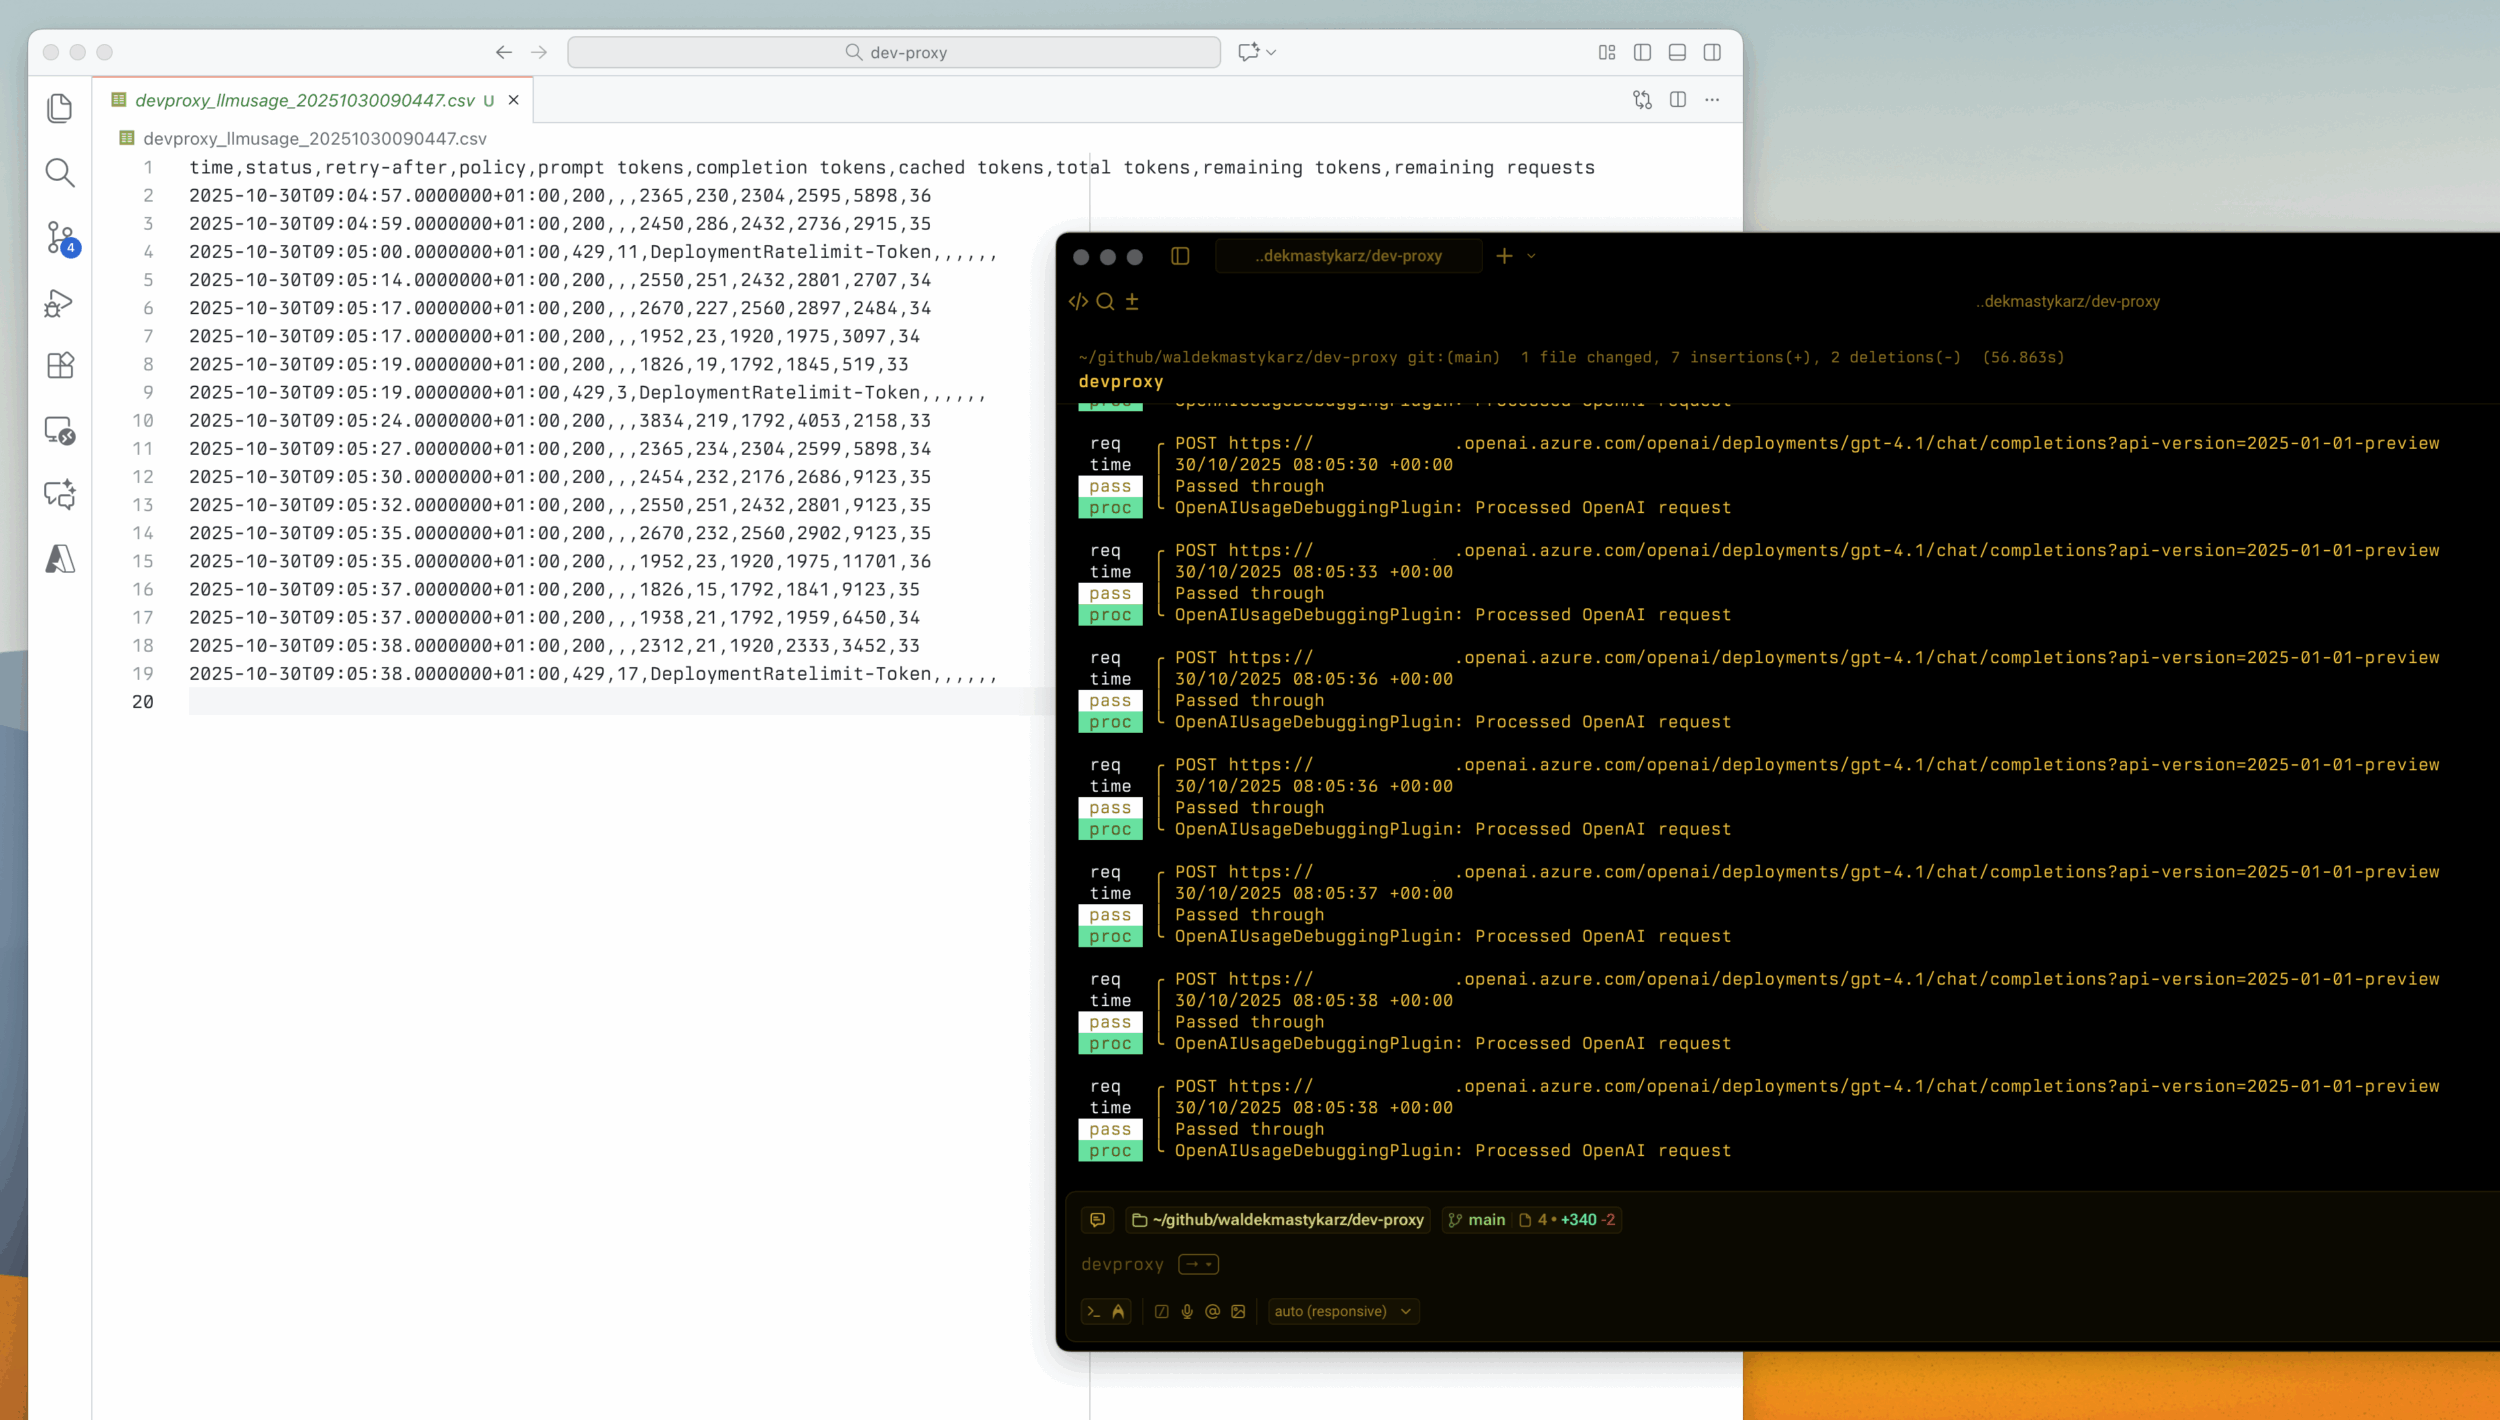Viewport: 2500px width, 1420px height.
Task: Click the attach image icon in the terminal input
Action: pyautogui.click(x=1238, y=1311)
